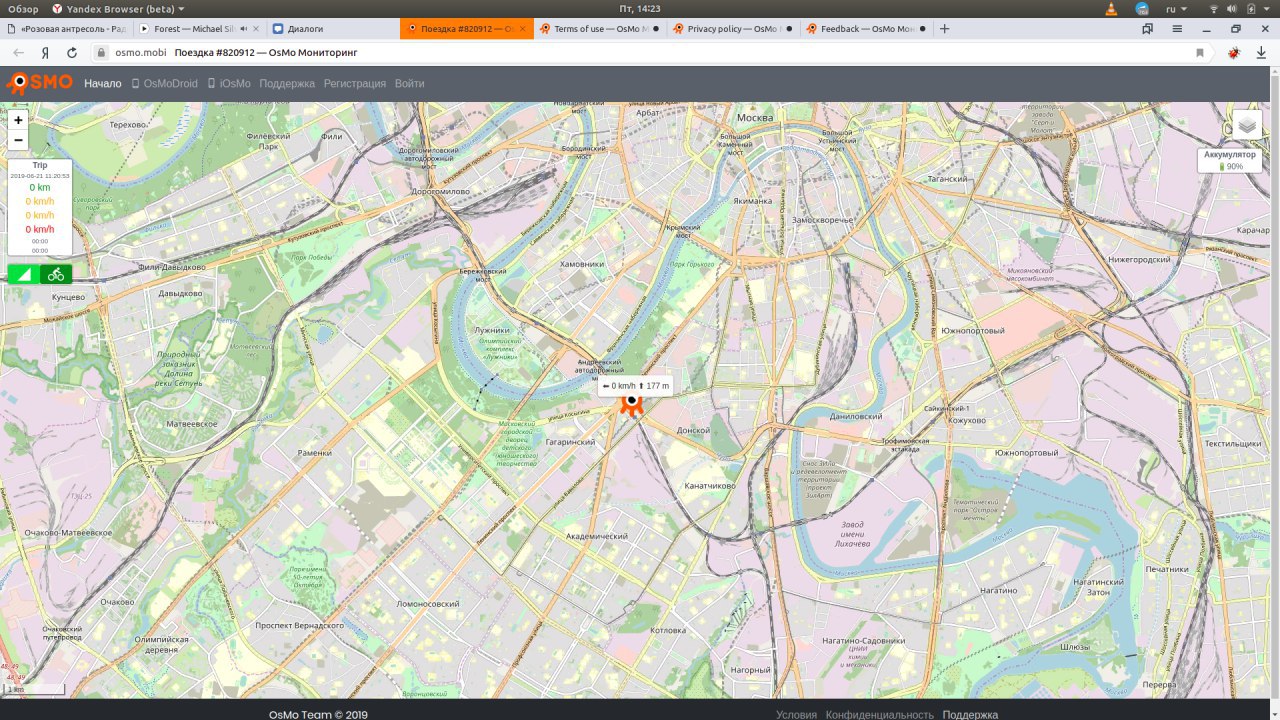Open the ladybug extension

click(1235, 52)
